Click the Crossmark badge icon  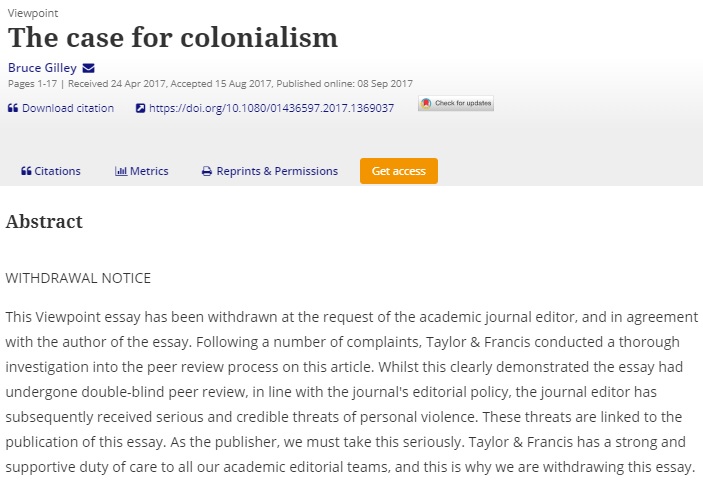coord(426,103)
